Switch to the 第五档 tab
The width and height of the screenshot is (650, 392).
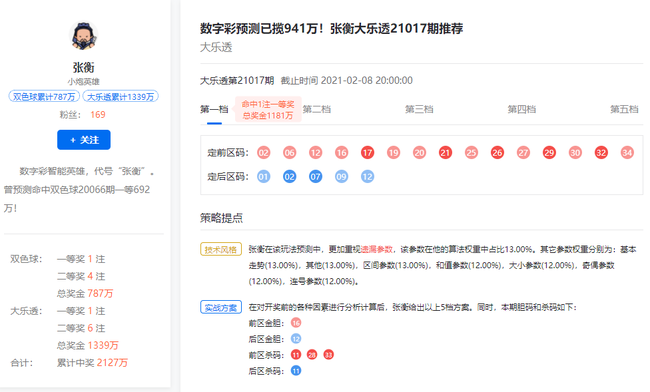tap(624, 109)
